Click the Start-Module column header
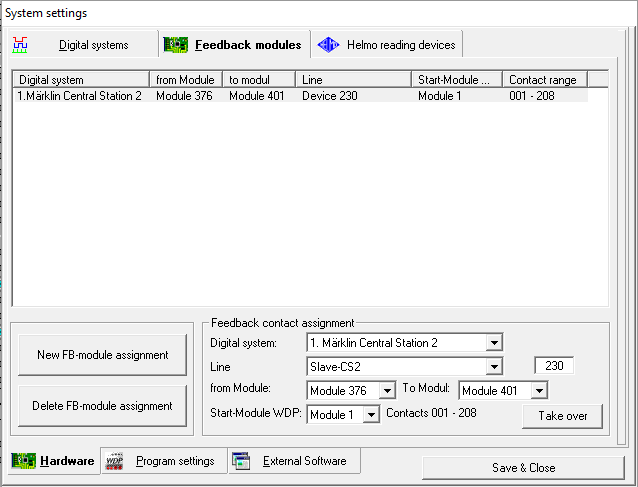This screenshot has width=638, height=487. [x=457, y=79]
